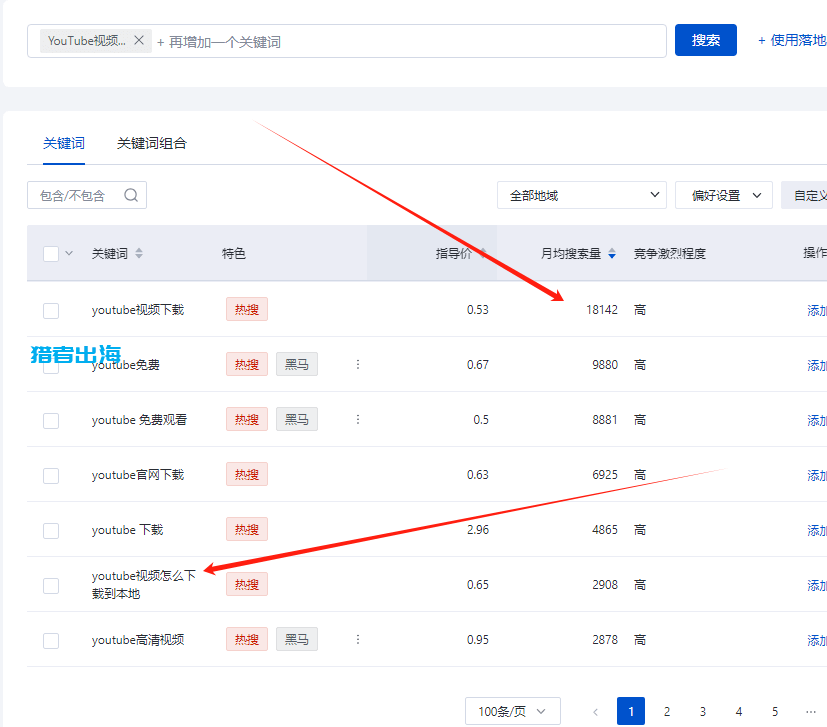The width and height of the screenshot is (827, 727).
Task: Click keyword text youtube高清视频
Action: 138,640
